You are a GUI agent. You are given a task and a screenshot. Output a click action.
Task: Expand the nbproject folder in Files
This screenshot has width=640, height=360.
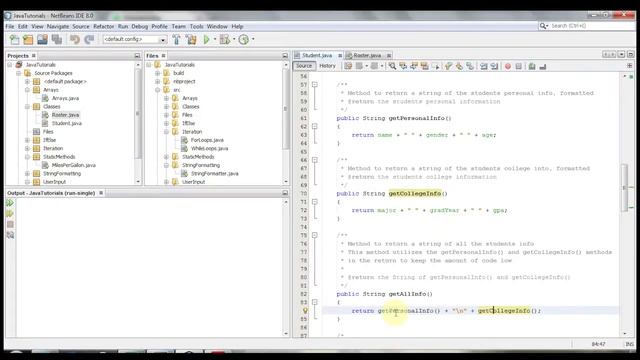pos(158,81)
